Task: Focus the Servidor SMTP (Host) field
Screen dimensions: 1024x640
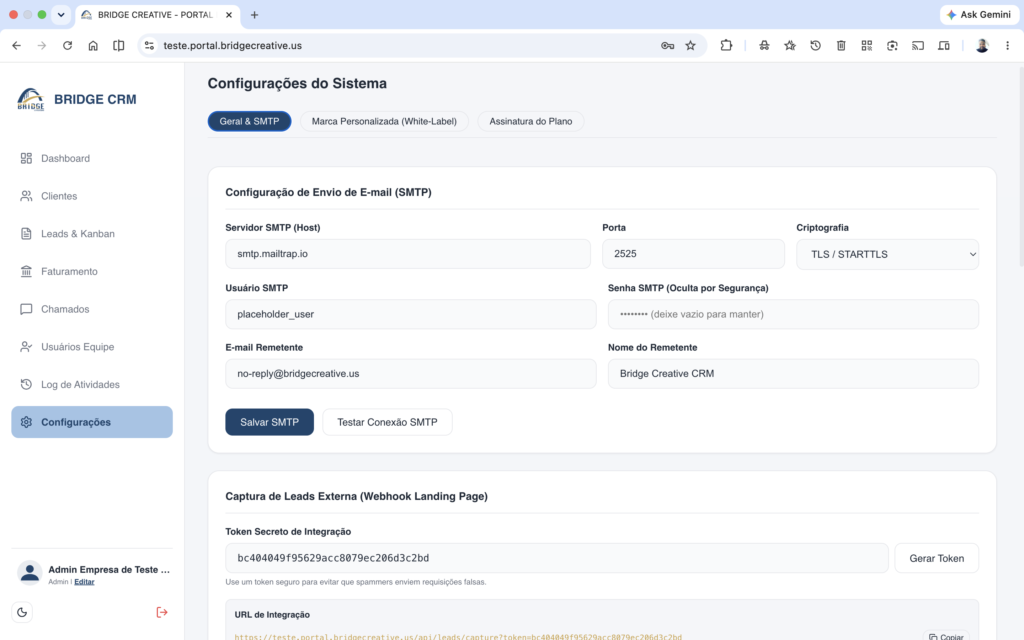Action: click(x=408, y=253)
